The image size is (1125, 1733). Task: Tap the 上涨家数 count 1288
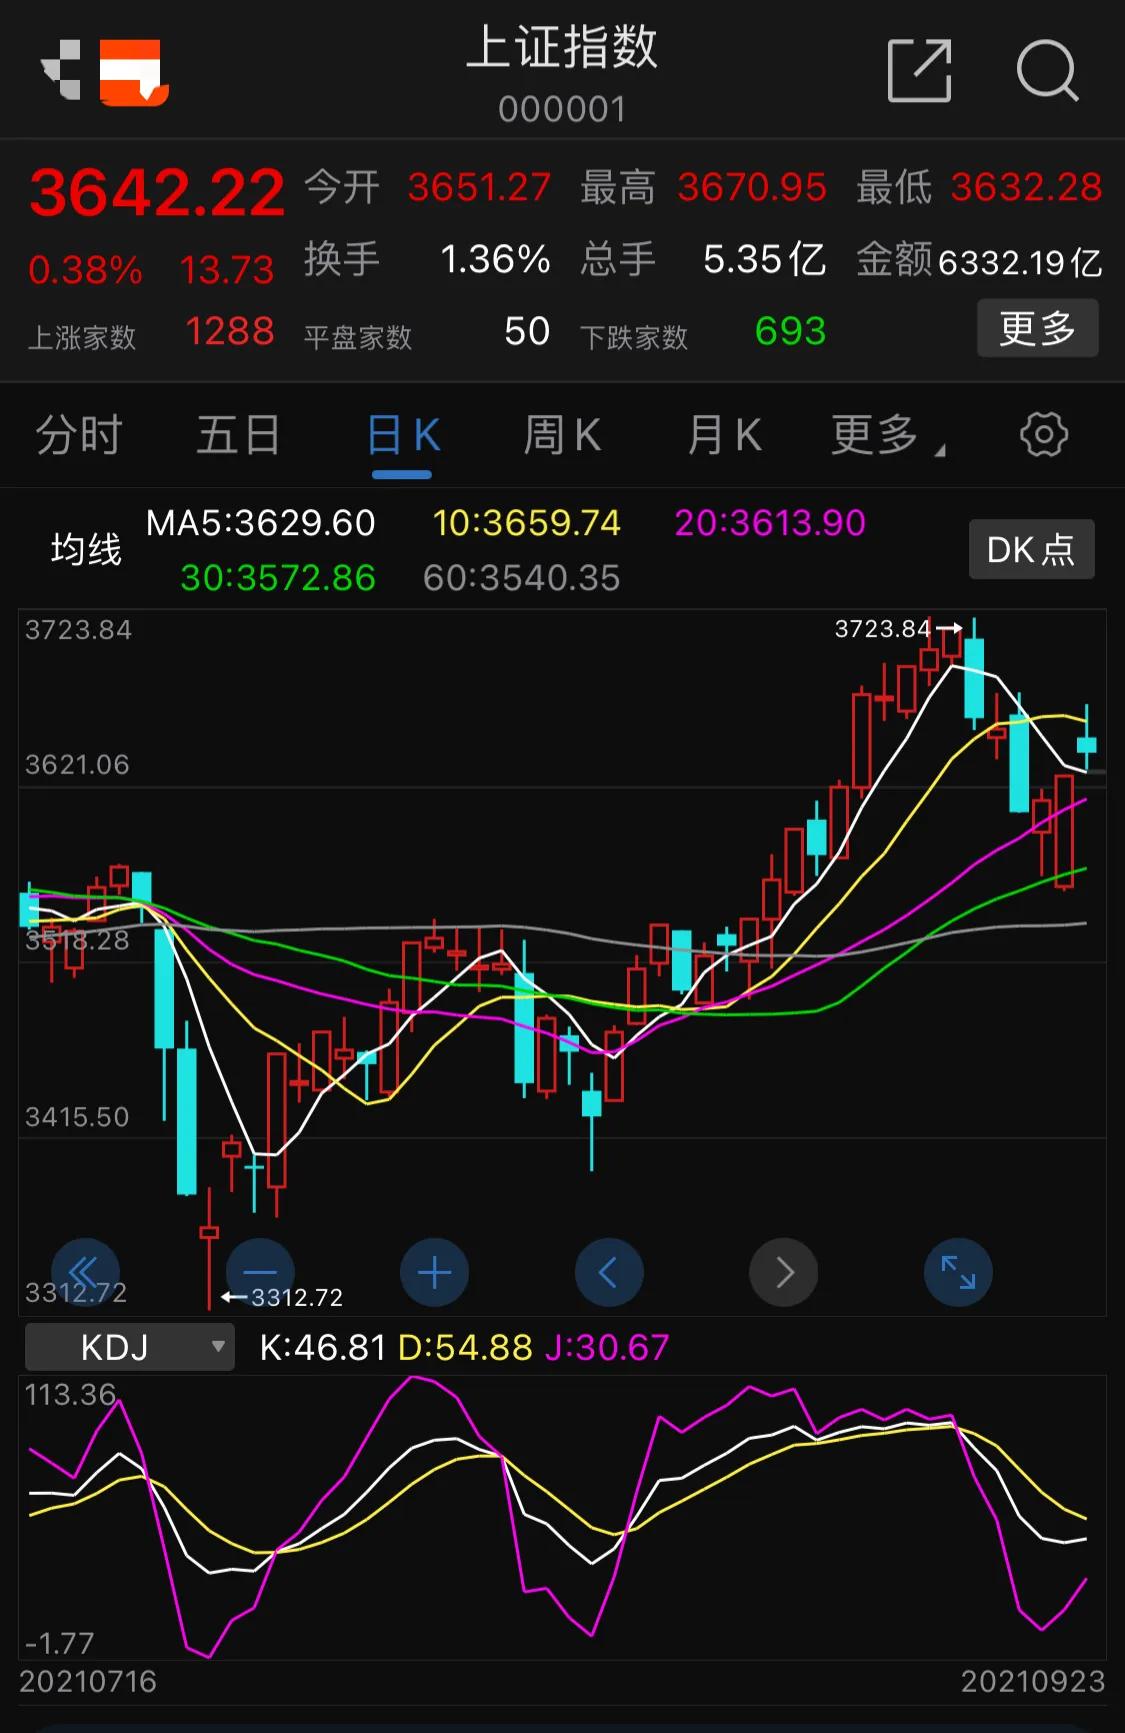pyautogui.click(x=230, y=331)
